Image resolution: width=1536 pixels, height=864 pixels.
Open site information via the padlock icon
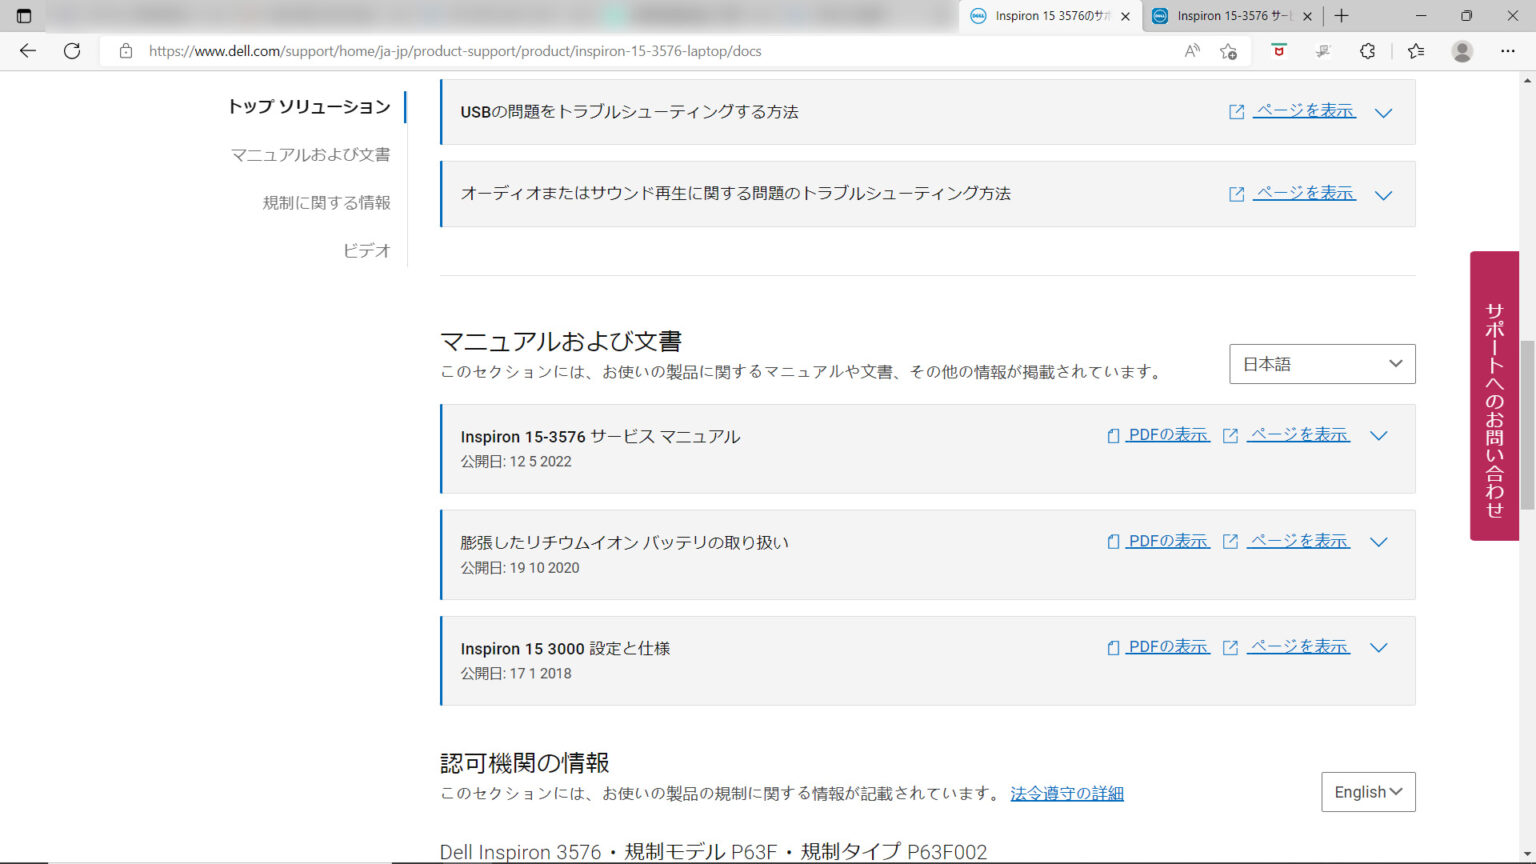click(125, 51)
